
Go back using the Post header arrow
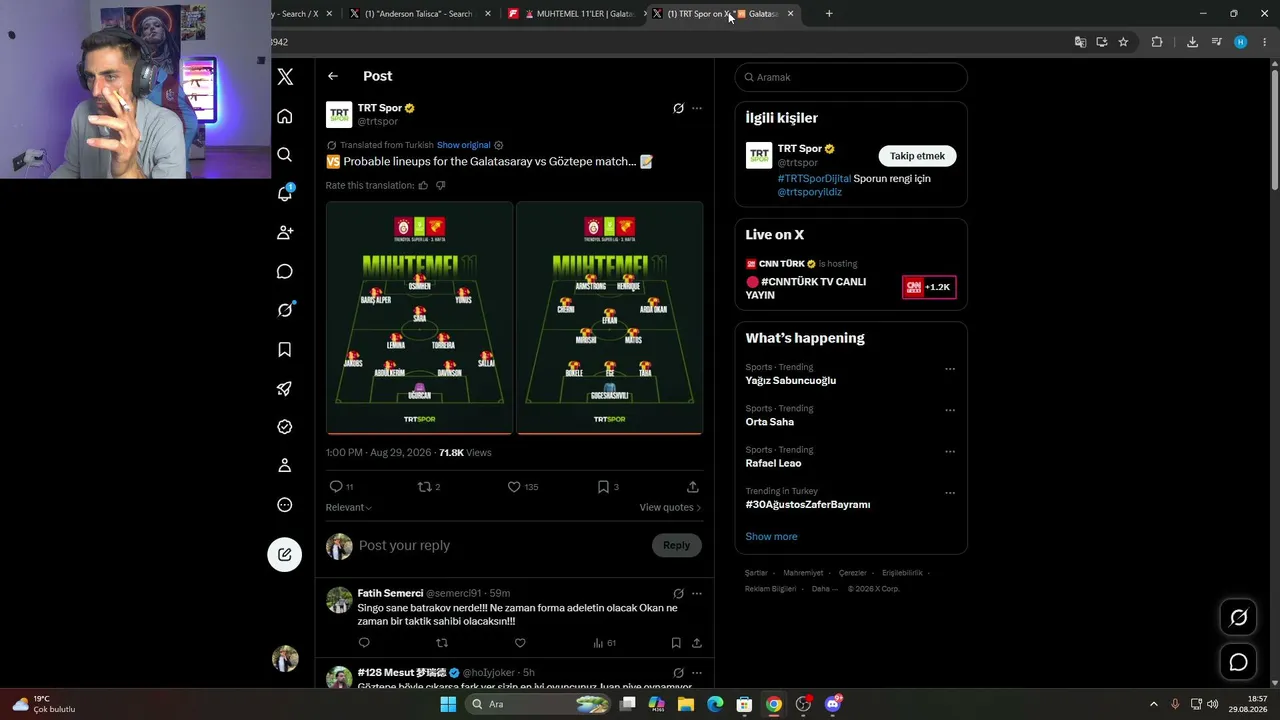click(x=333, y=76)
